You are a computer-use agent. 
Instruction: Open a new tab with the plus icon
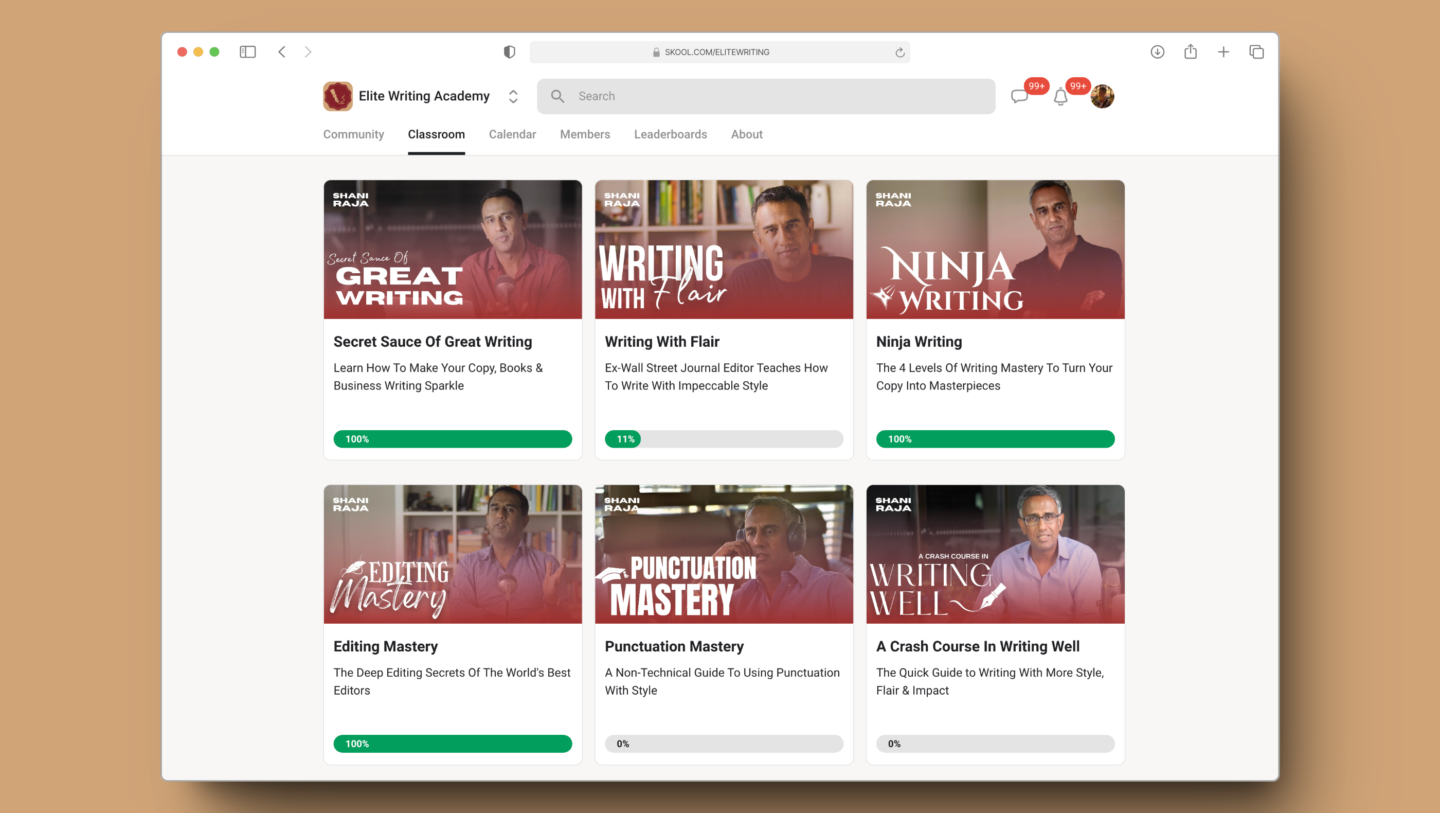click(x=1223, y=51)
